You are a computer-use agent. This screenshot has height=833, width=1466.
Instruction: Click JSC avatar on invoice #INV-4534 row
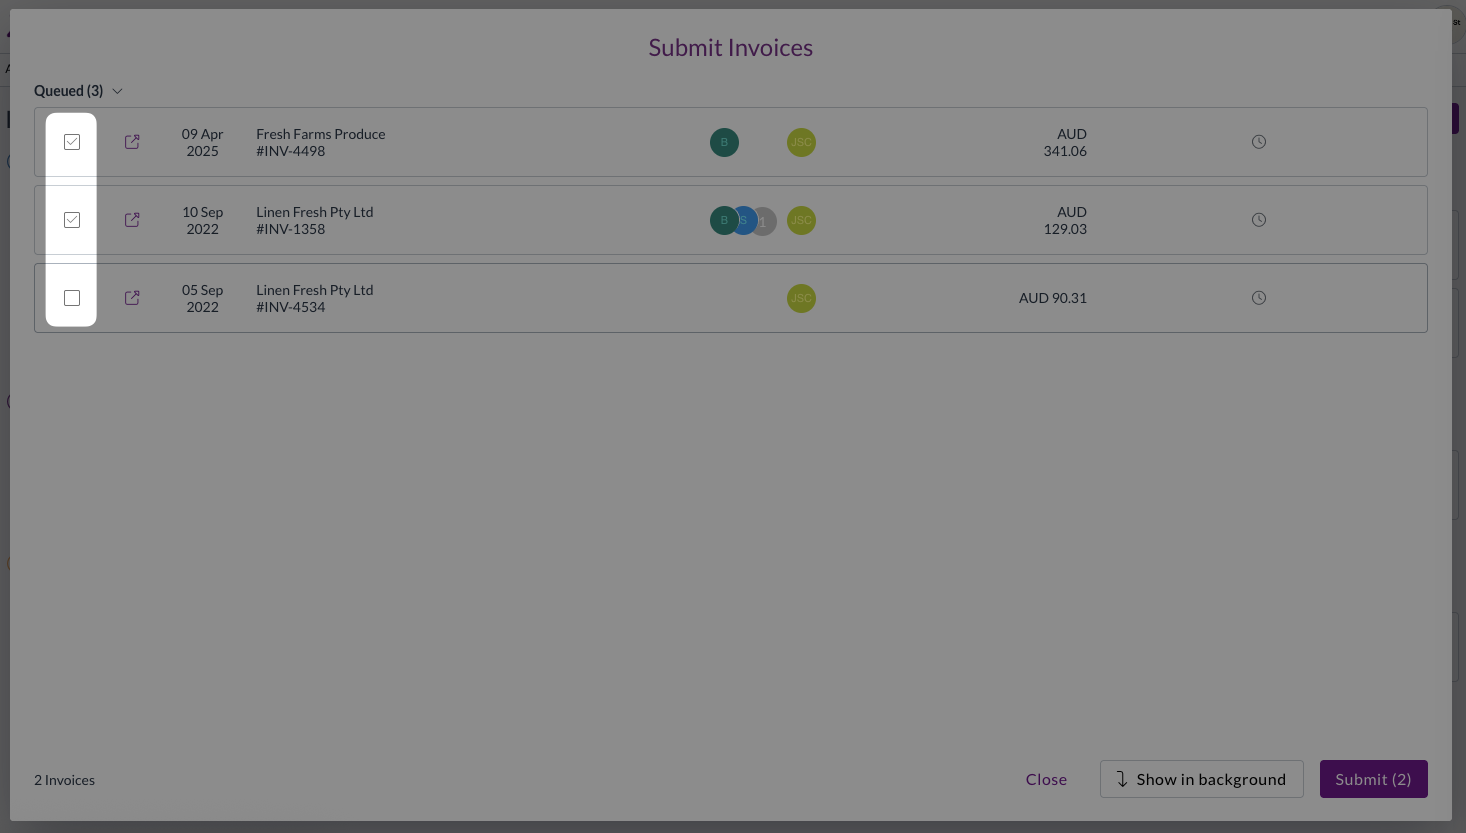click(801, 298)
